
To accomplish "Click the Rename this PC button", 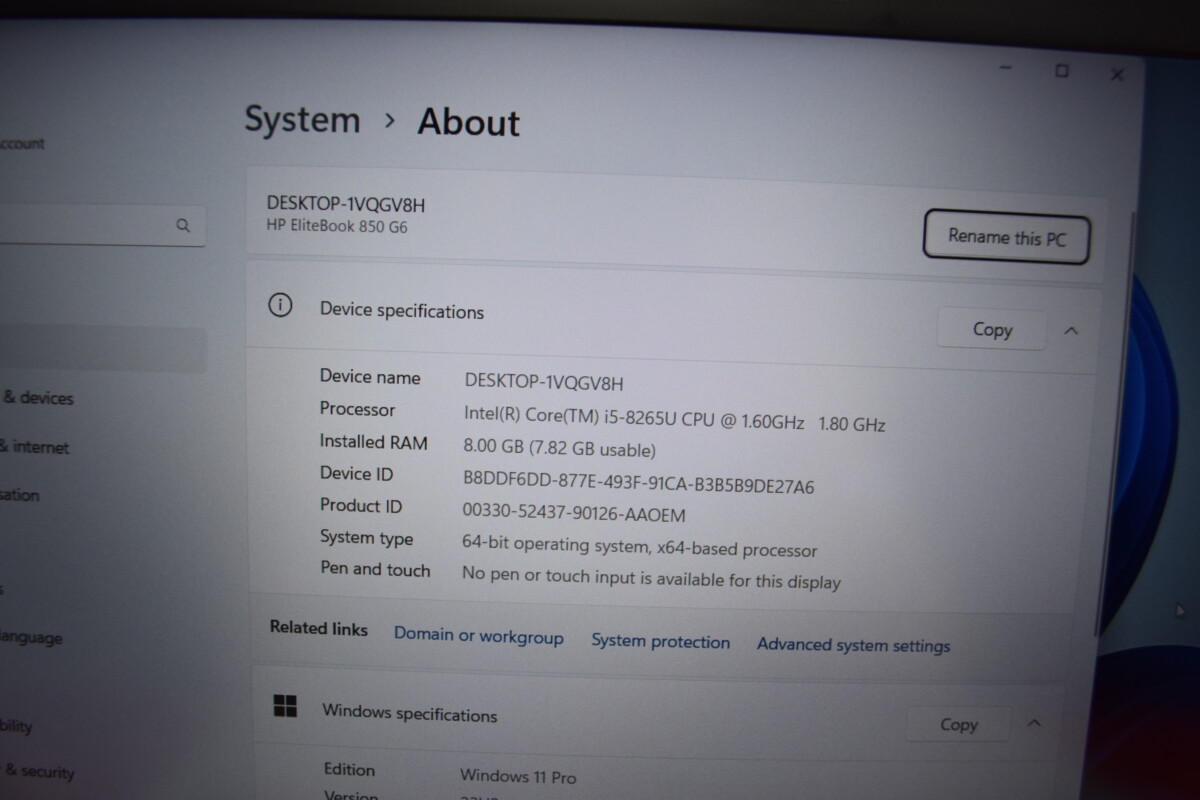I will pyautogui.click(x=1006, y=237).
